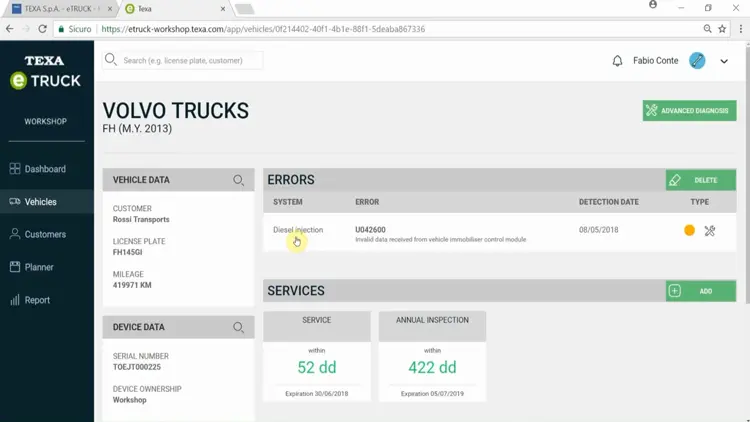Expand the user account dropdown arrow
The width and height of the screenshot is (750, 422).
tap(724, 61)
